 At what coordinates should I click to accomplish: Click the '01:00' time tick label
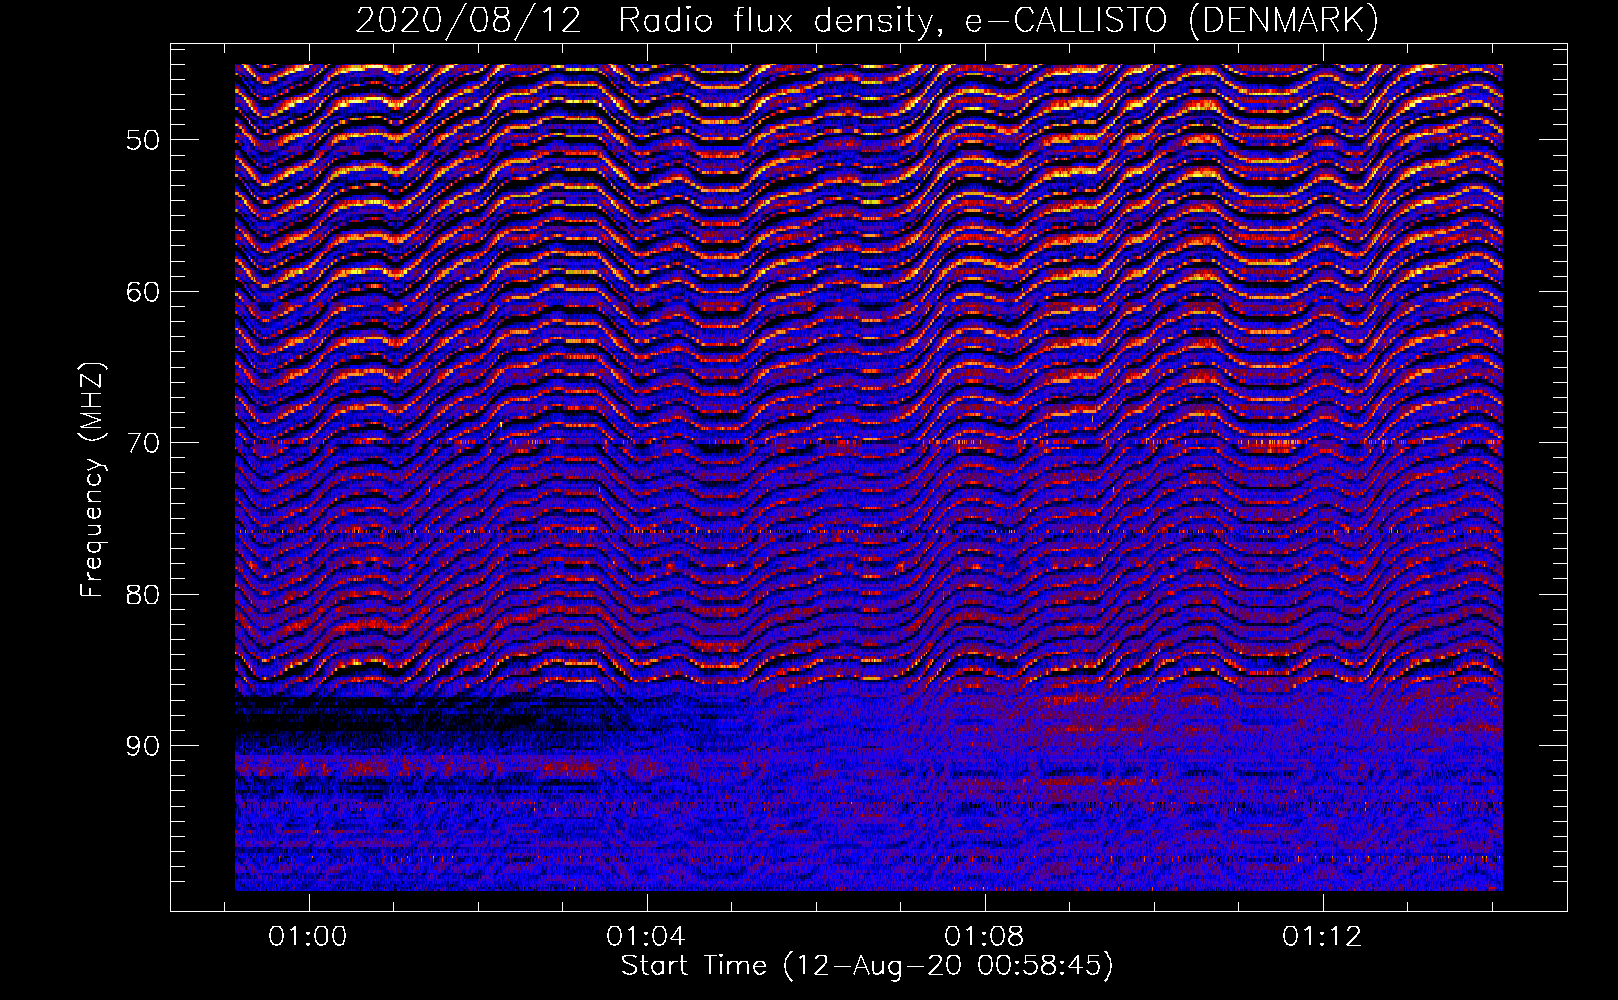pos(308,936)
